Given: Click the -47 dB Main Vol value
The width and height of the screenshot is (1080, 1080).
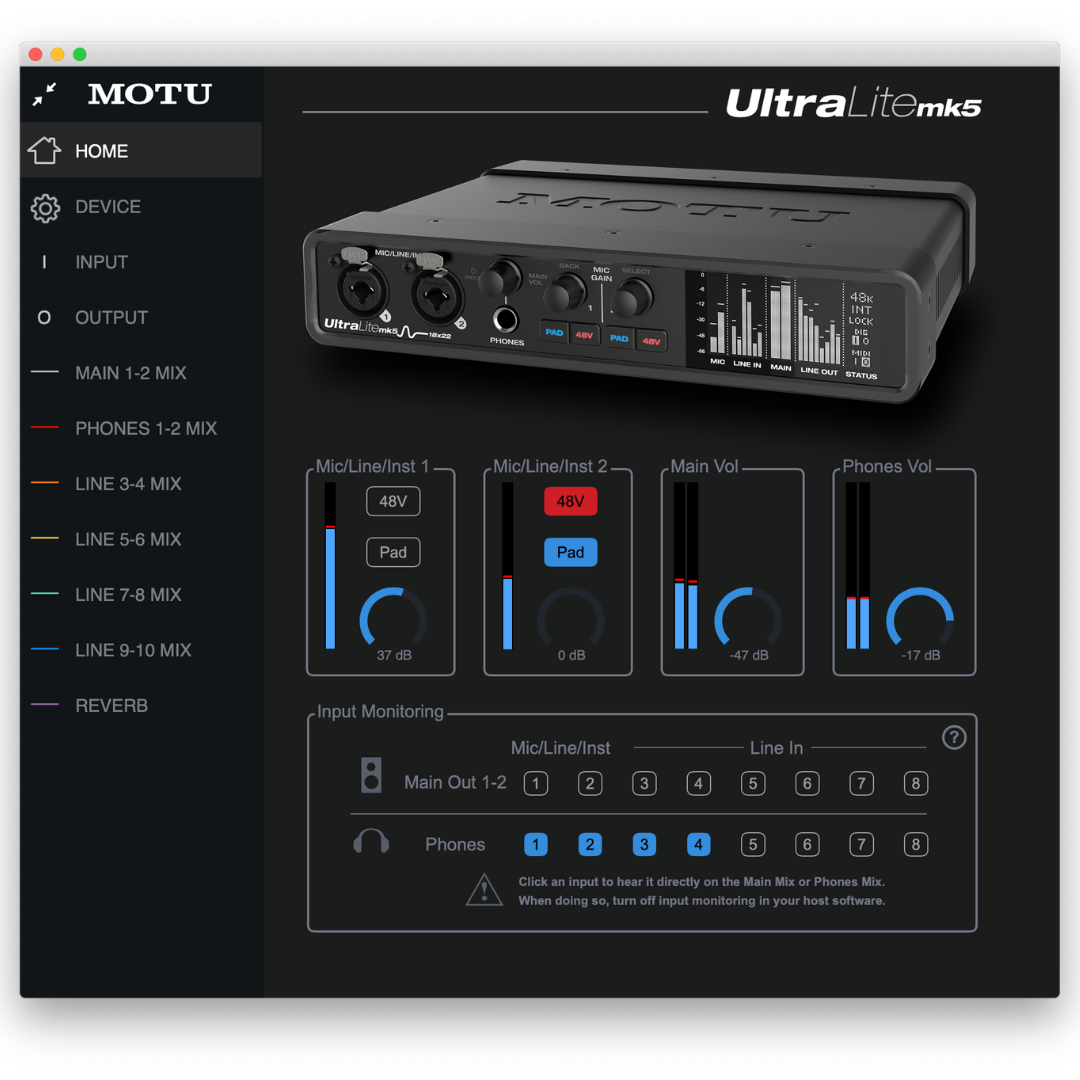Looking at the screenshot, I should (x=749, y=655).
